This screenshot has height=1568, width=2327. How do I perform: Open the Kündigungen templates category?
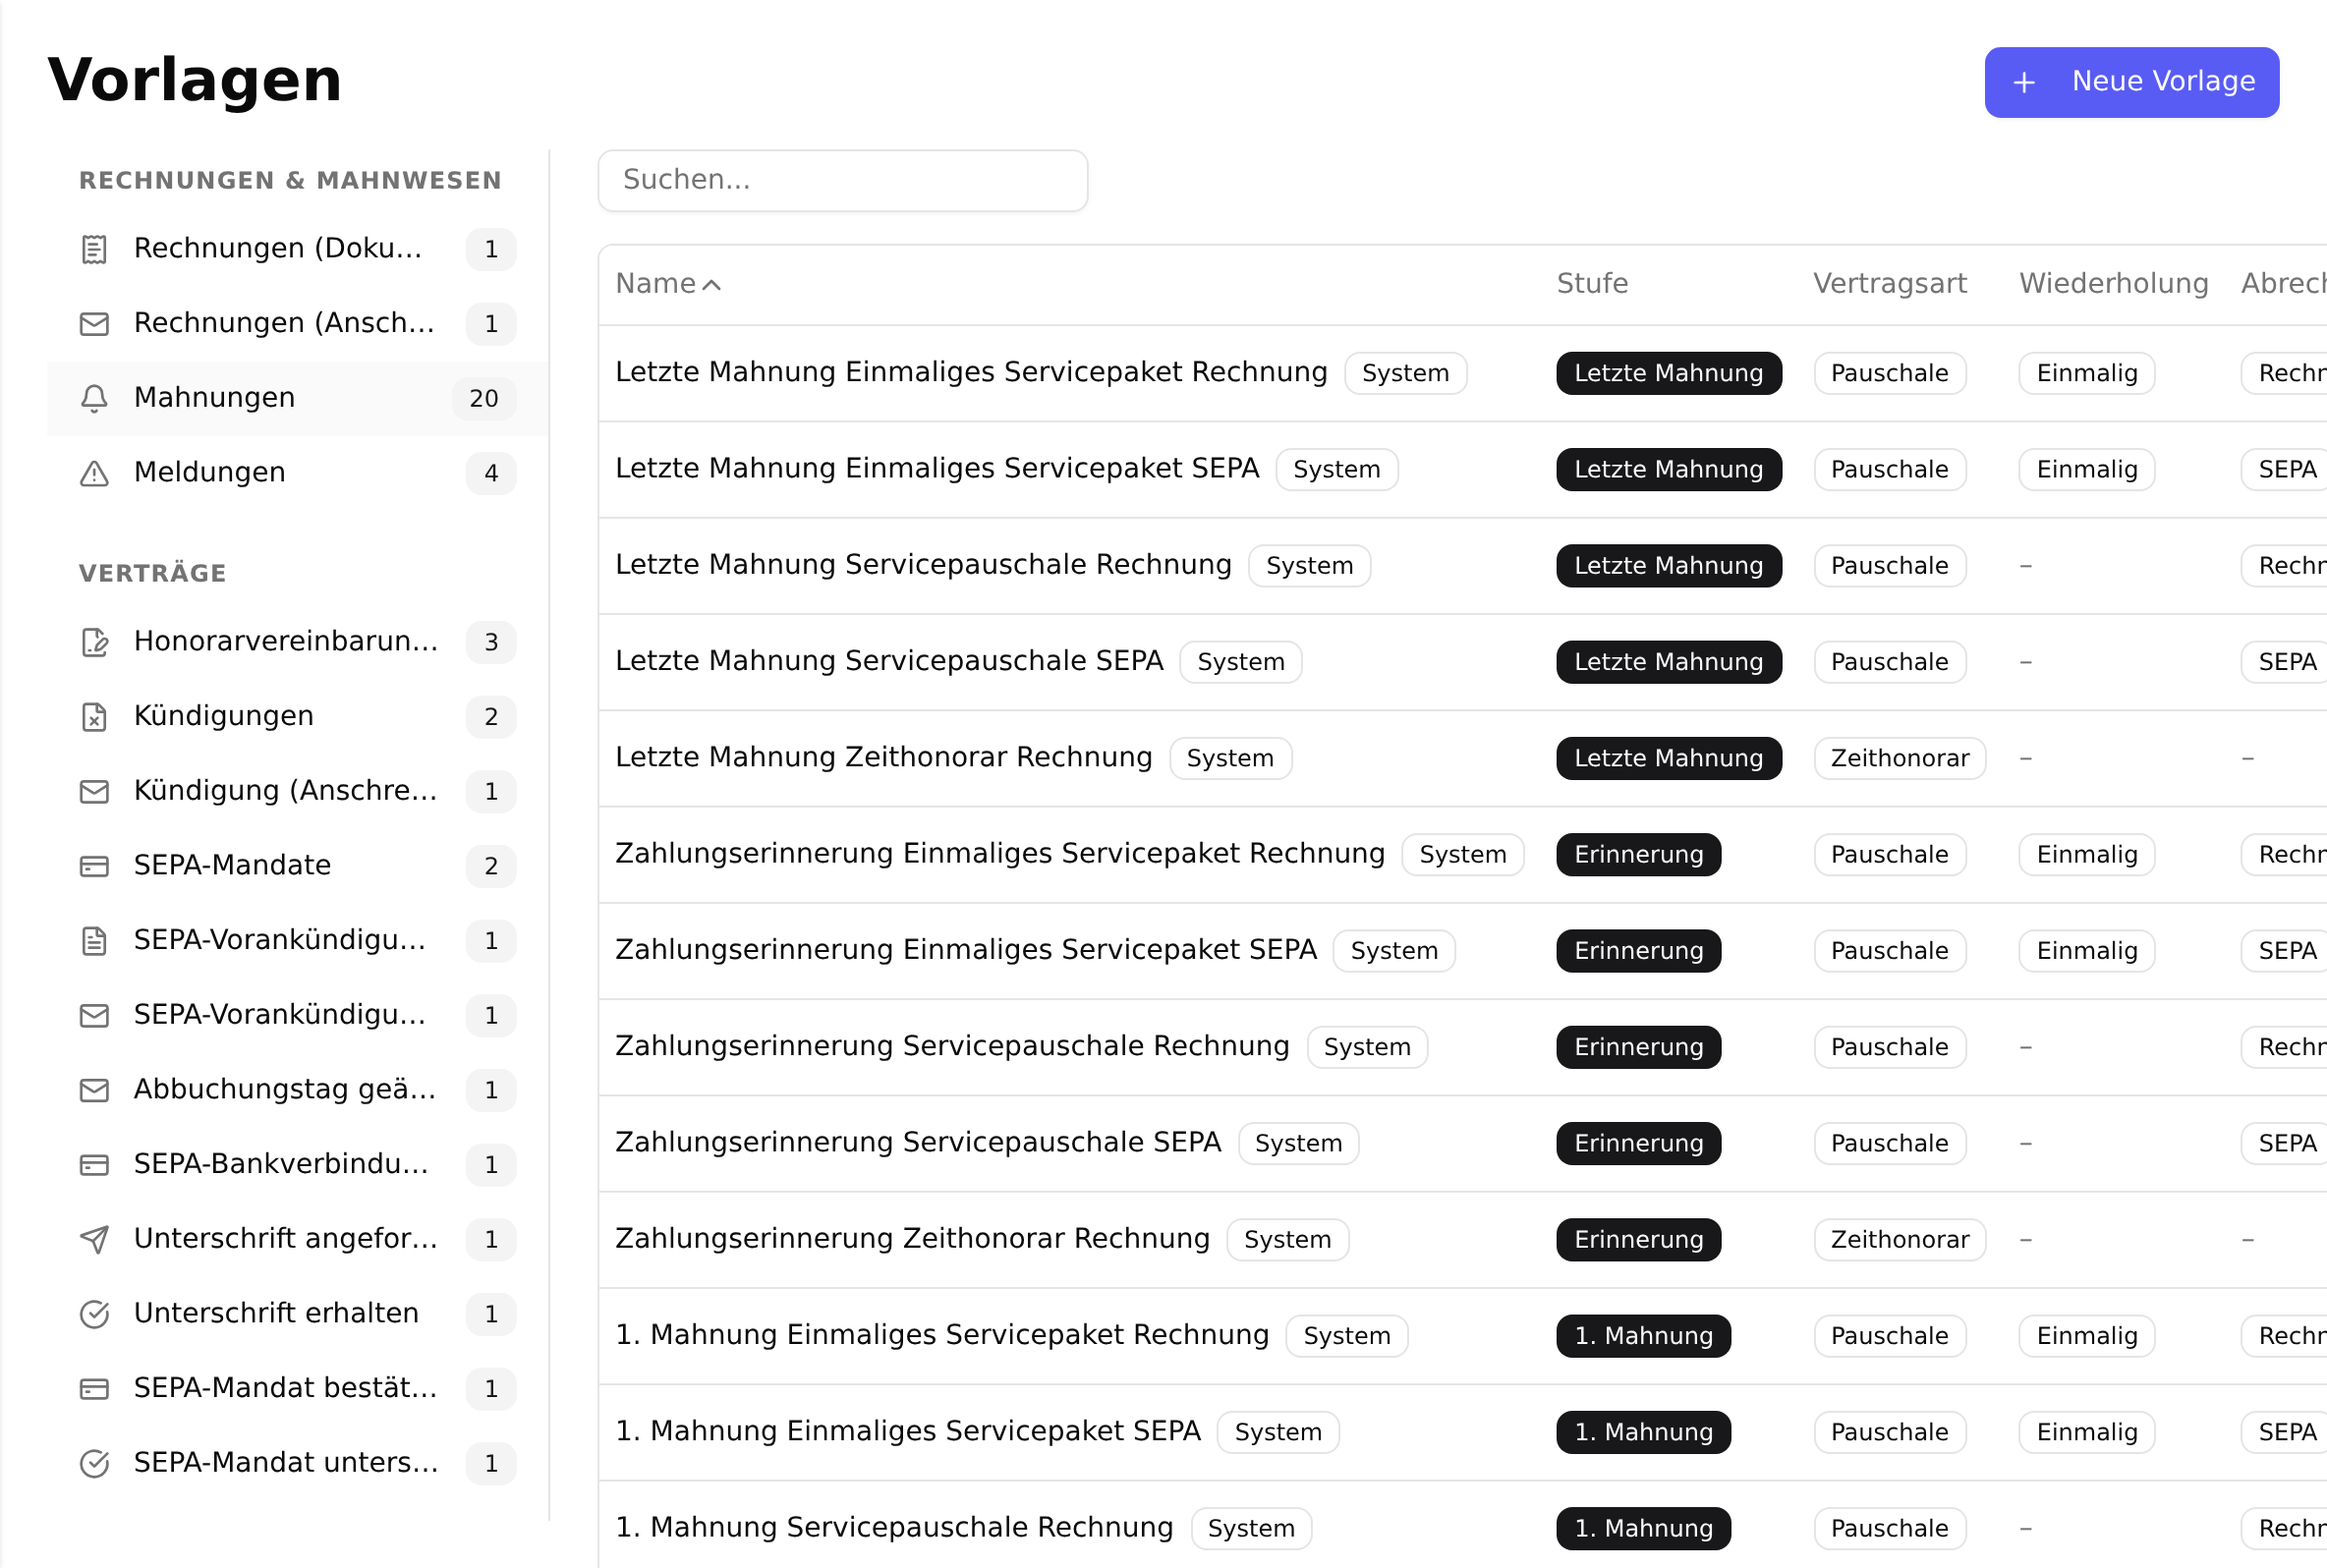click(297, 717)
